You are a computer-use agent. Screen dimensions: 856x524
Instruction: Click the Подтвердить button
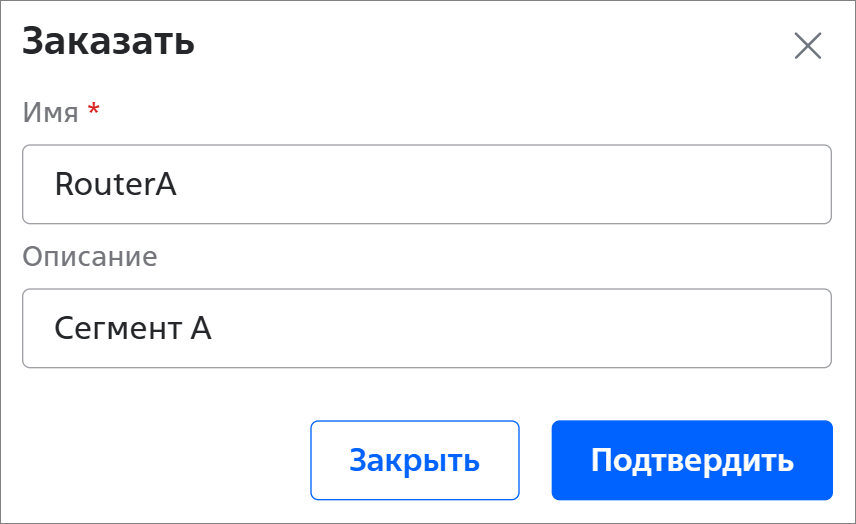pos(692,460)
